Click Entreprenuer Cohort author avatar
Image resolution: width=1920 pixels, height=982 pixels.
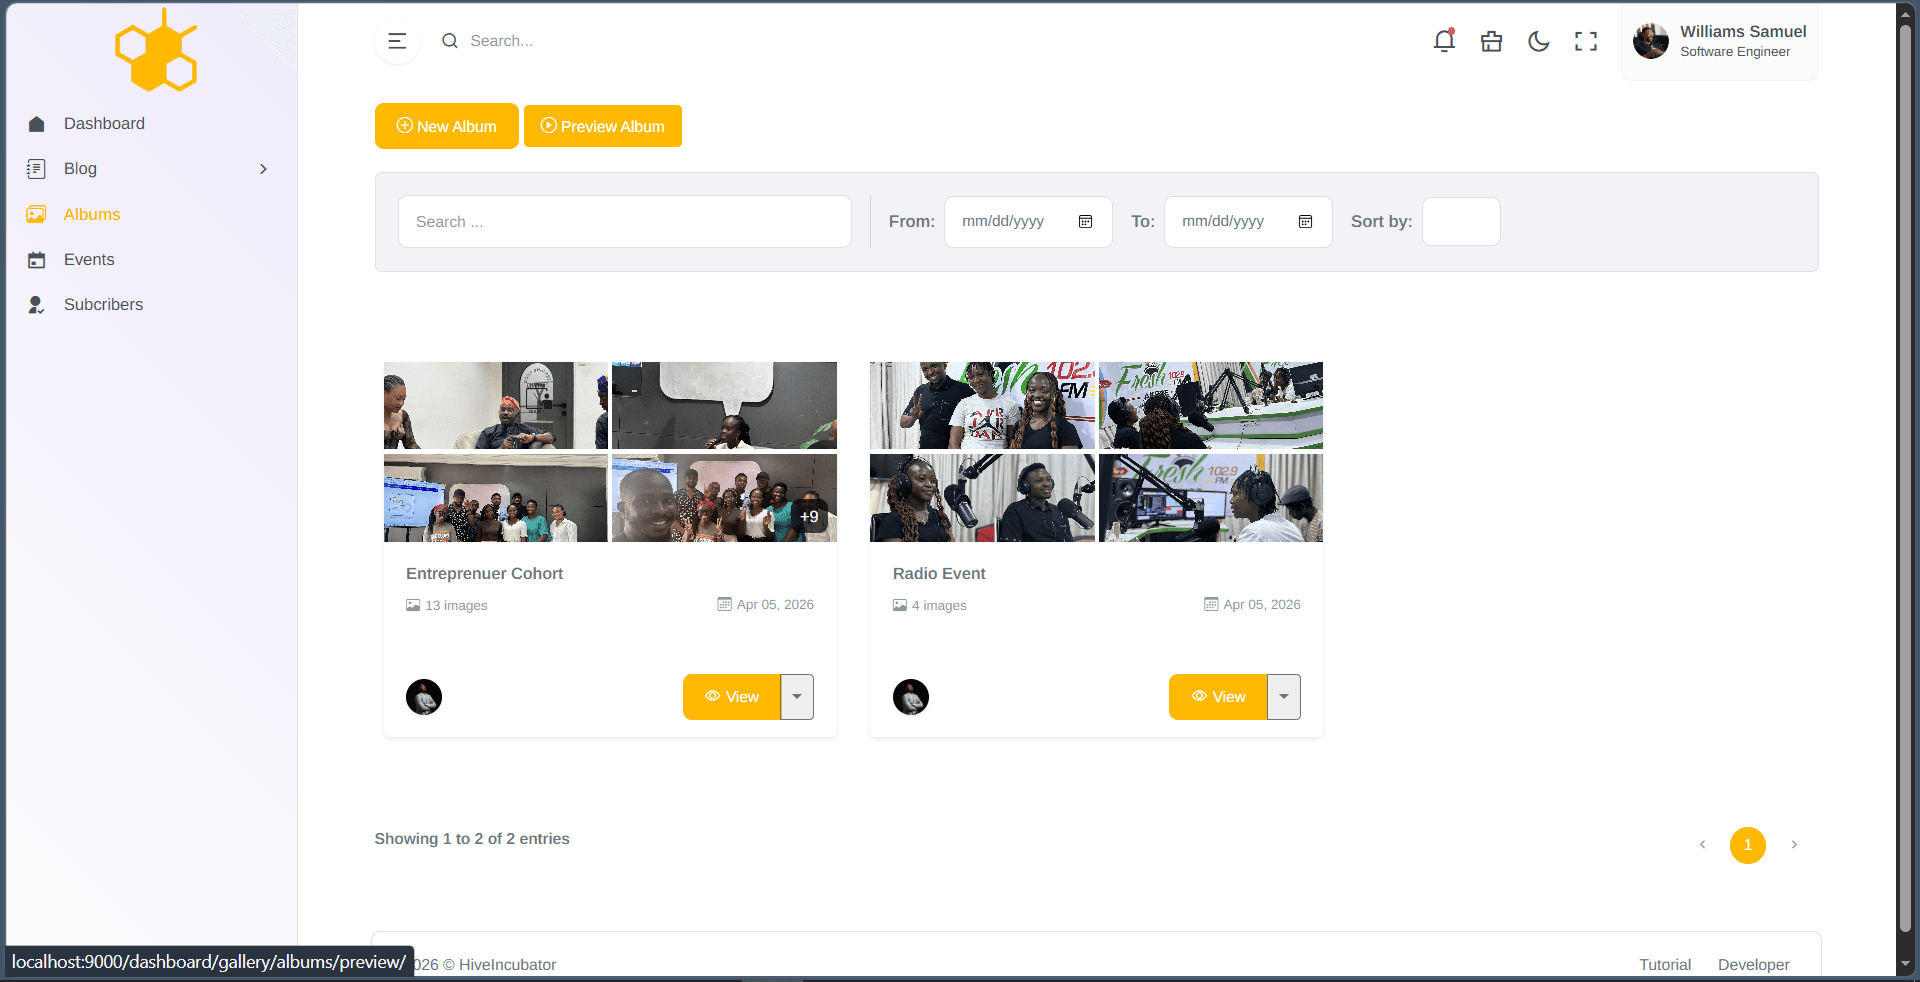(x=424, y=697)
